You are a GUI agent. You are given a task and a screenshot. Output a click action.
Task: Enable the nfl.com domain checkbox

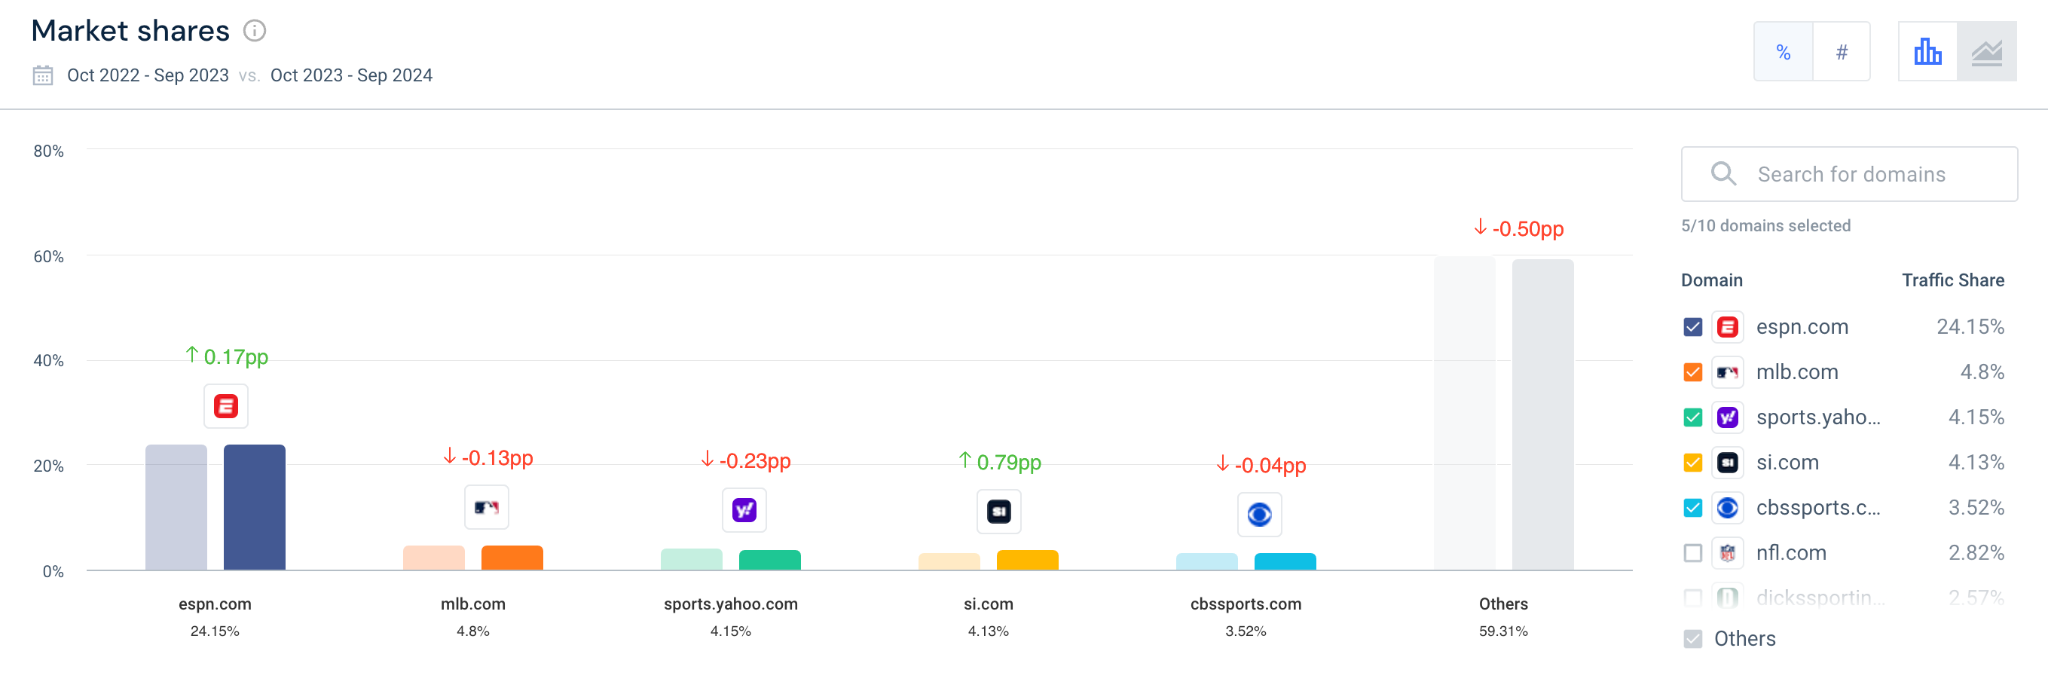pos(1693,553)
